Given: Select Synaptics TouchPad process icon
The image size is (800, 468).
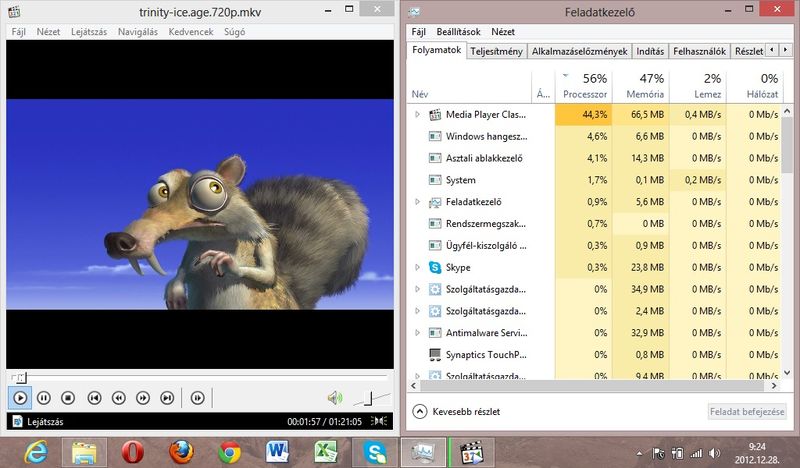Looking at the screenshot, I should 435,355.
